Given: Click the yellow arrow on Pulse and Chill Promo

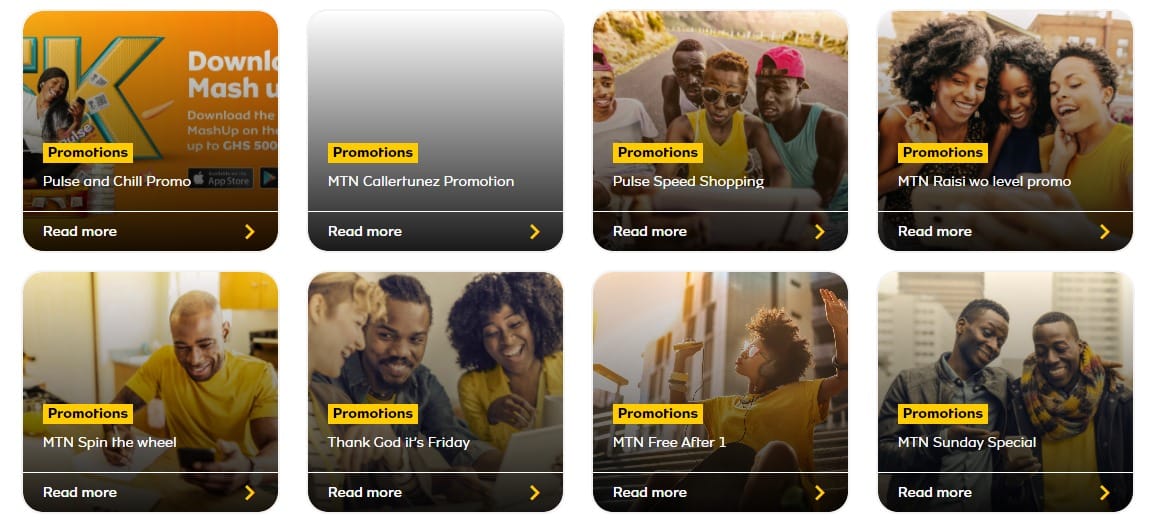Looking at the screenshot, I should (249, 232).
